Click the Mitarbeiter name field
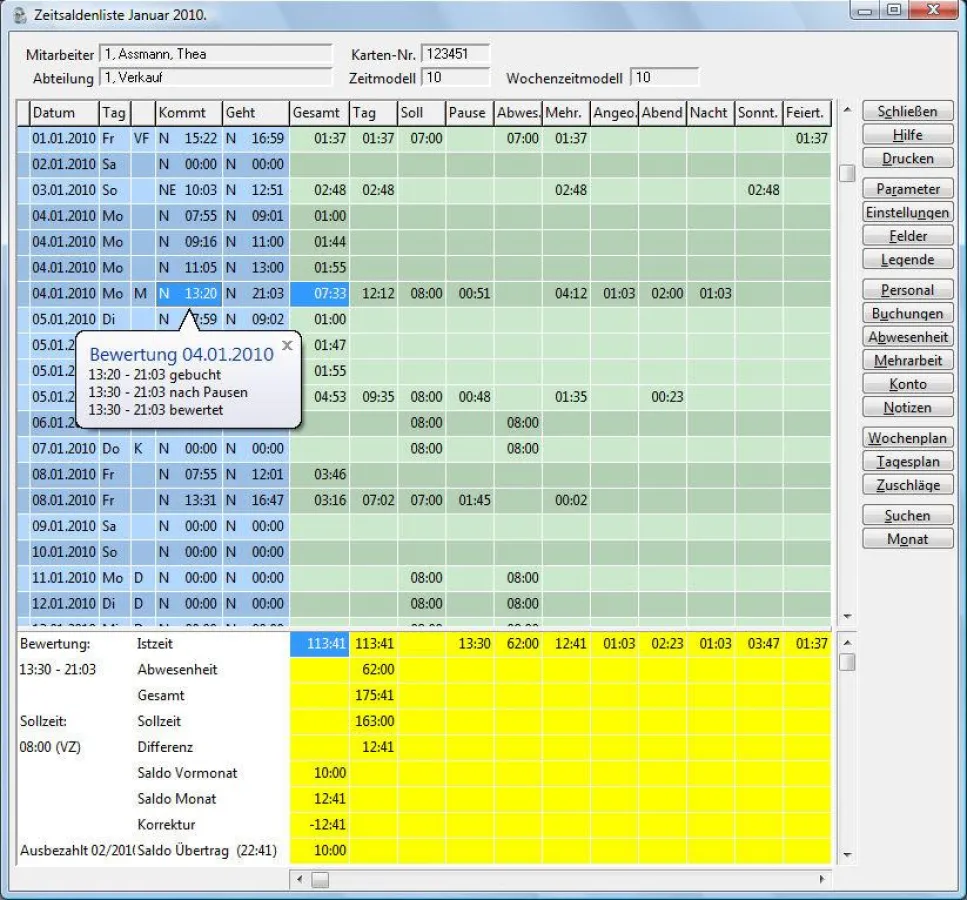967x900 pixels. click(215, 54)
